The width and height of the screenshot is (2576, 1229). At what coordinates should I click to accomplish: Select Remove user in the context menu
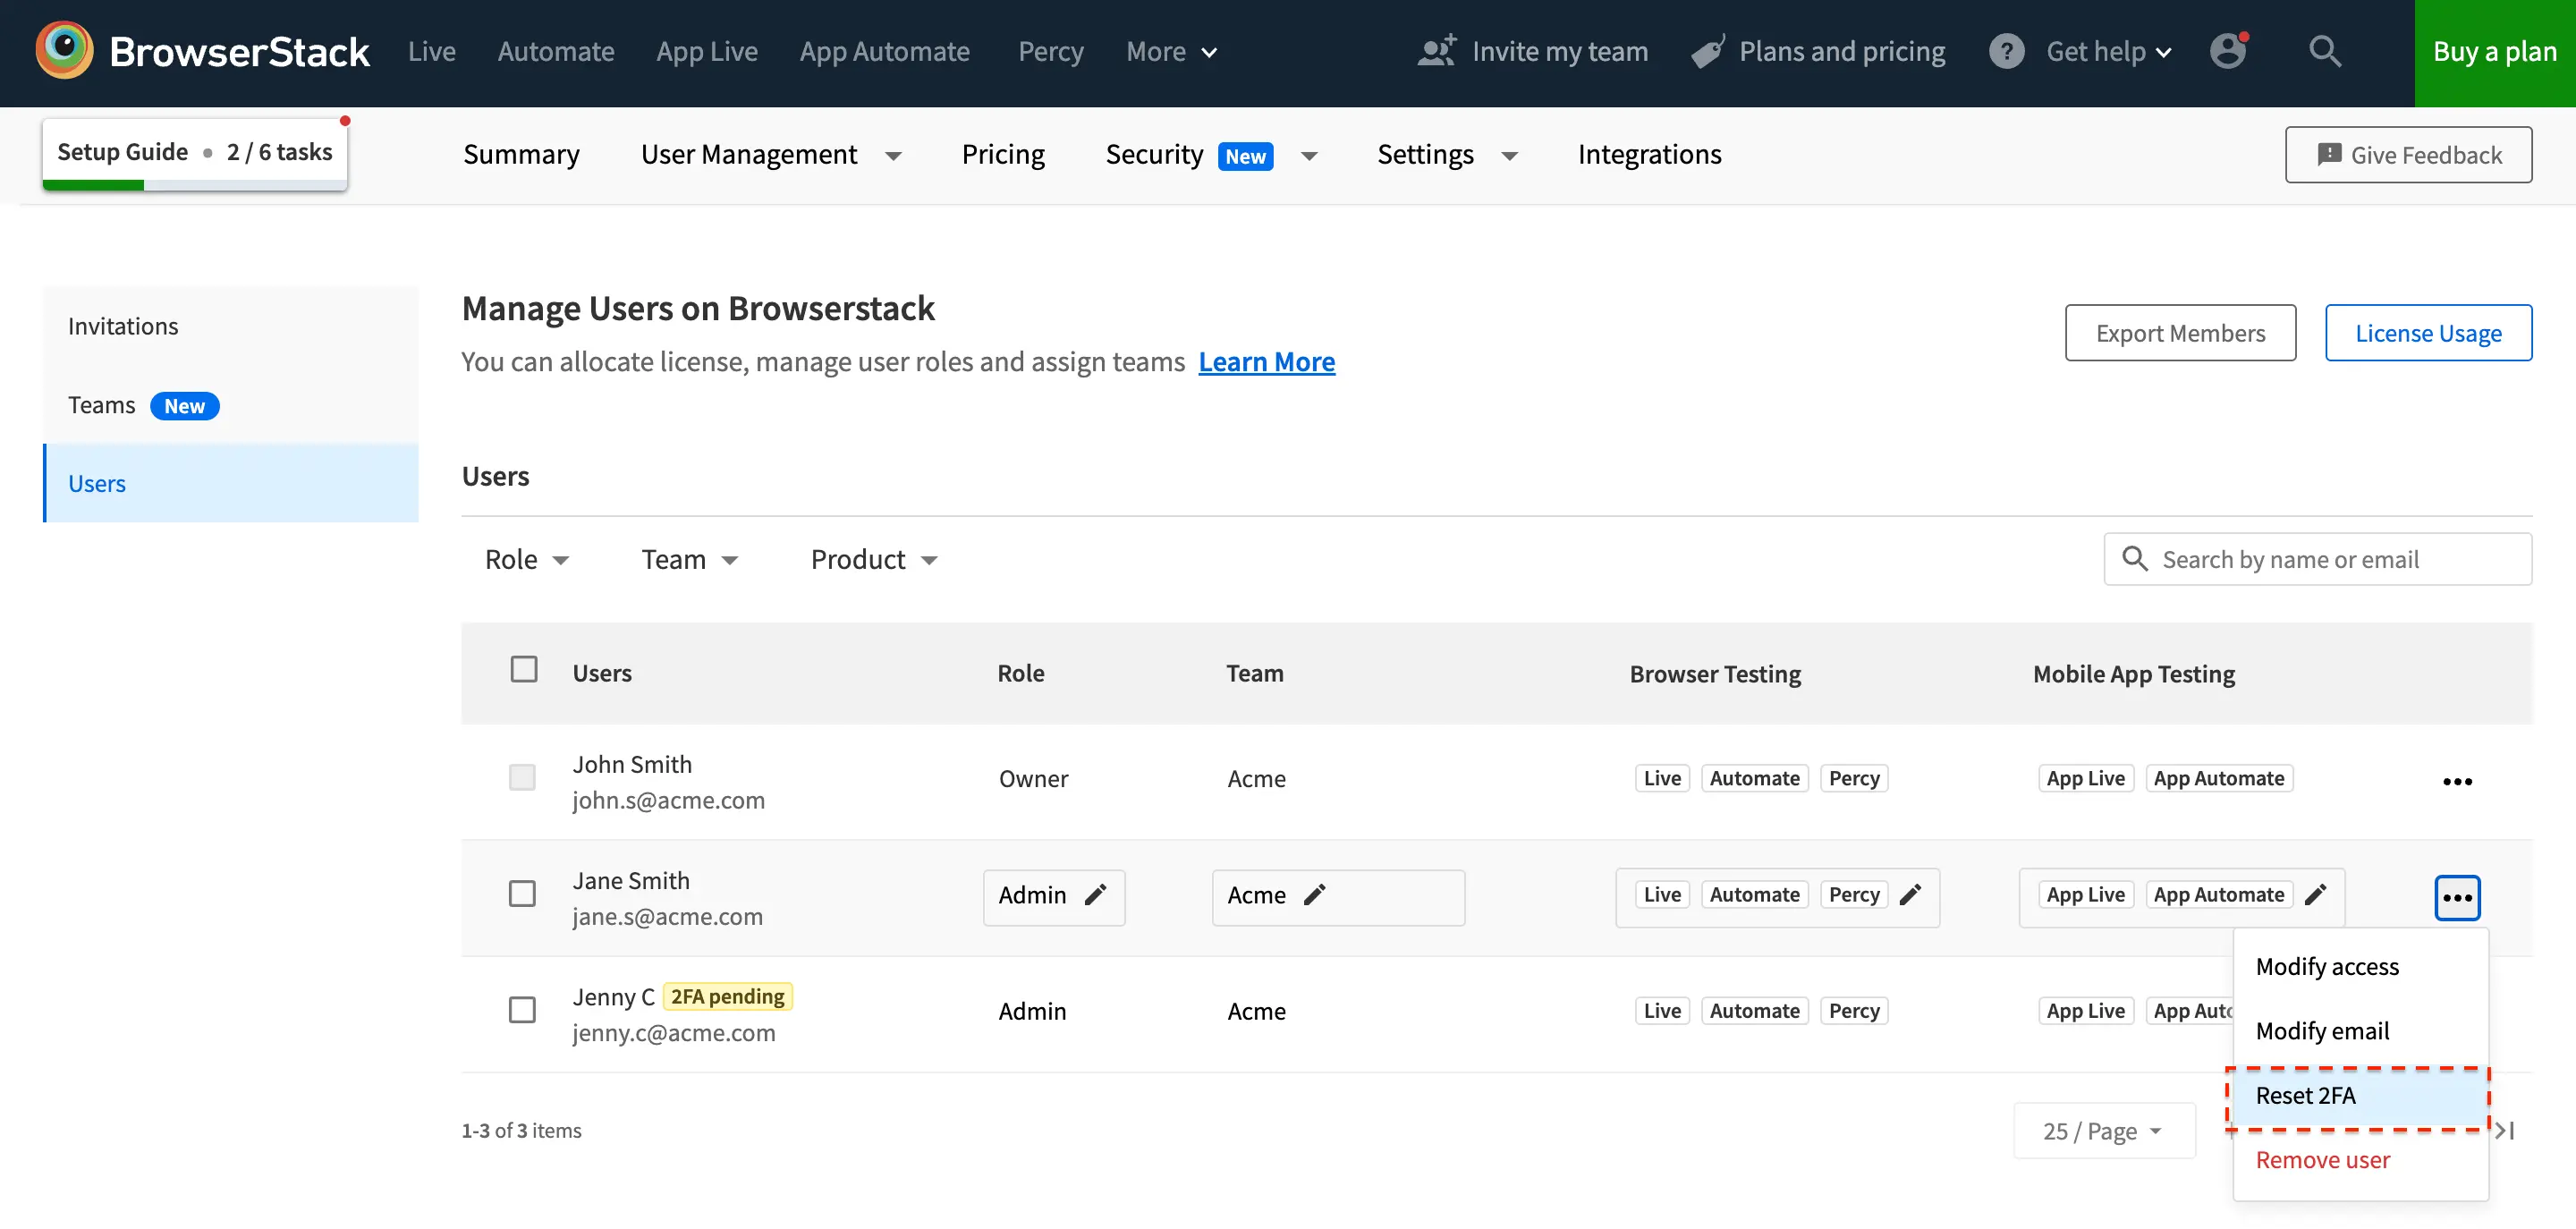[2322, 1160]
